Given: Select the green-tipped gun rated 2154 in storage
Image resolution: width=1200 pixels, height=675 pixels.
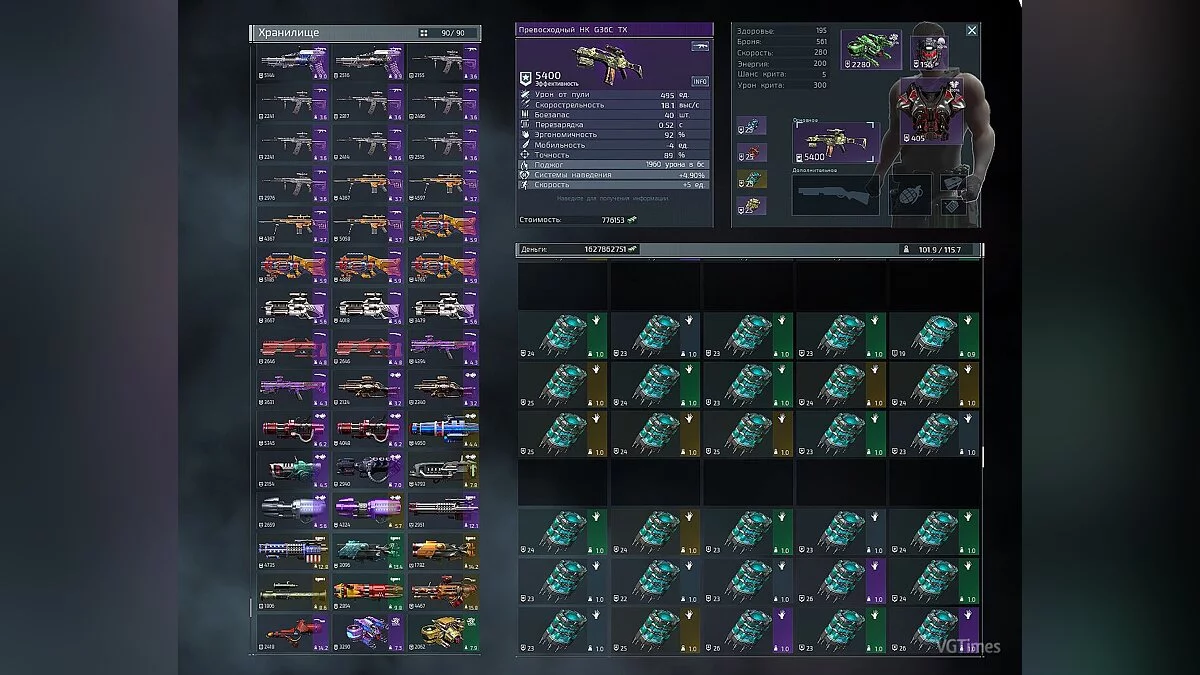Looking at the screenshot, I should (x=293, y=470).
